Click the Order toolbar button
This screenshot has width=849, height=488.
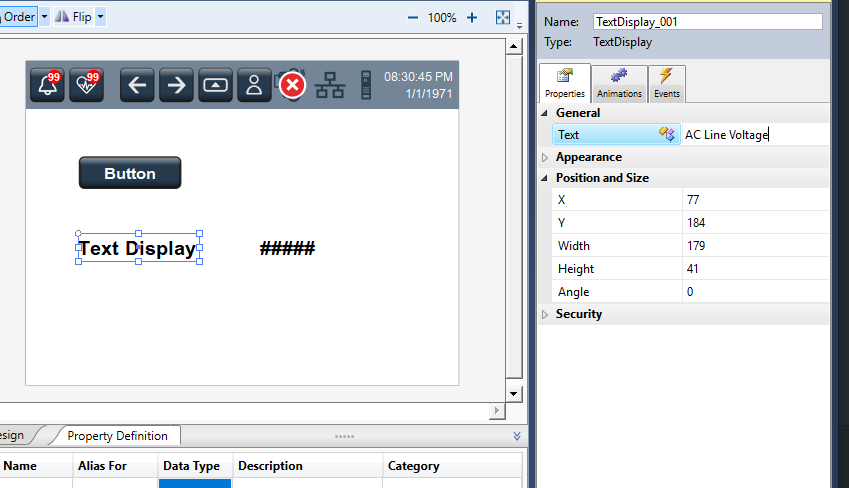[x=19, y=17]
